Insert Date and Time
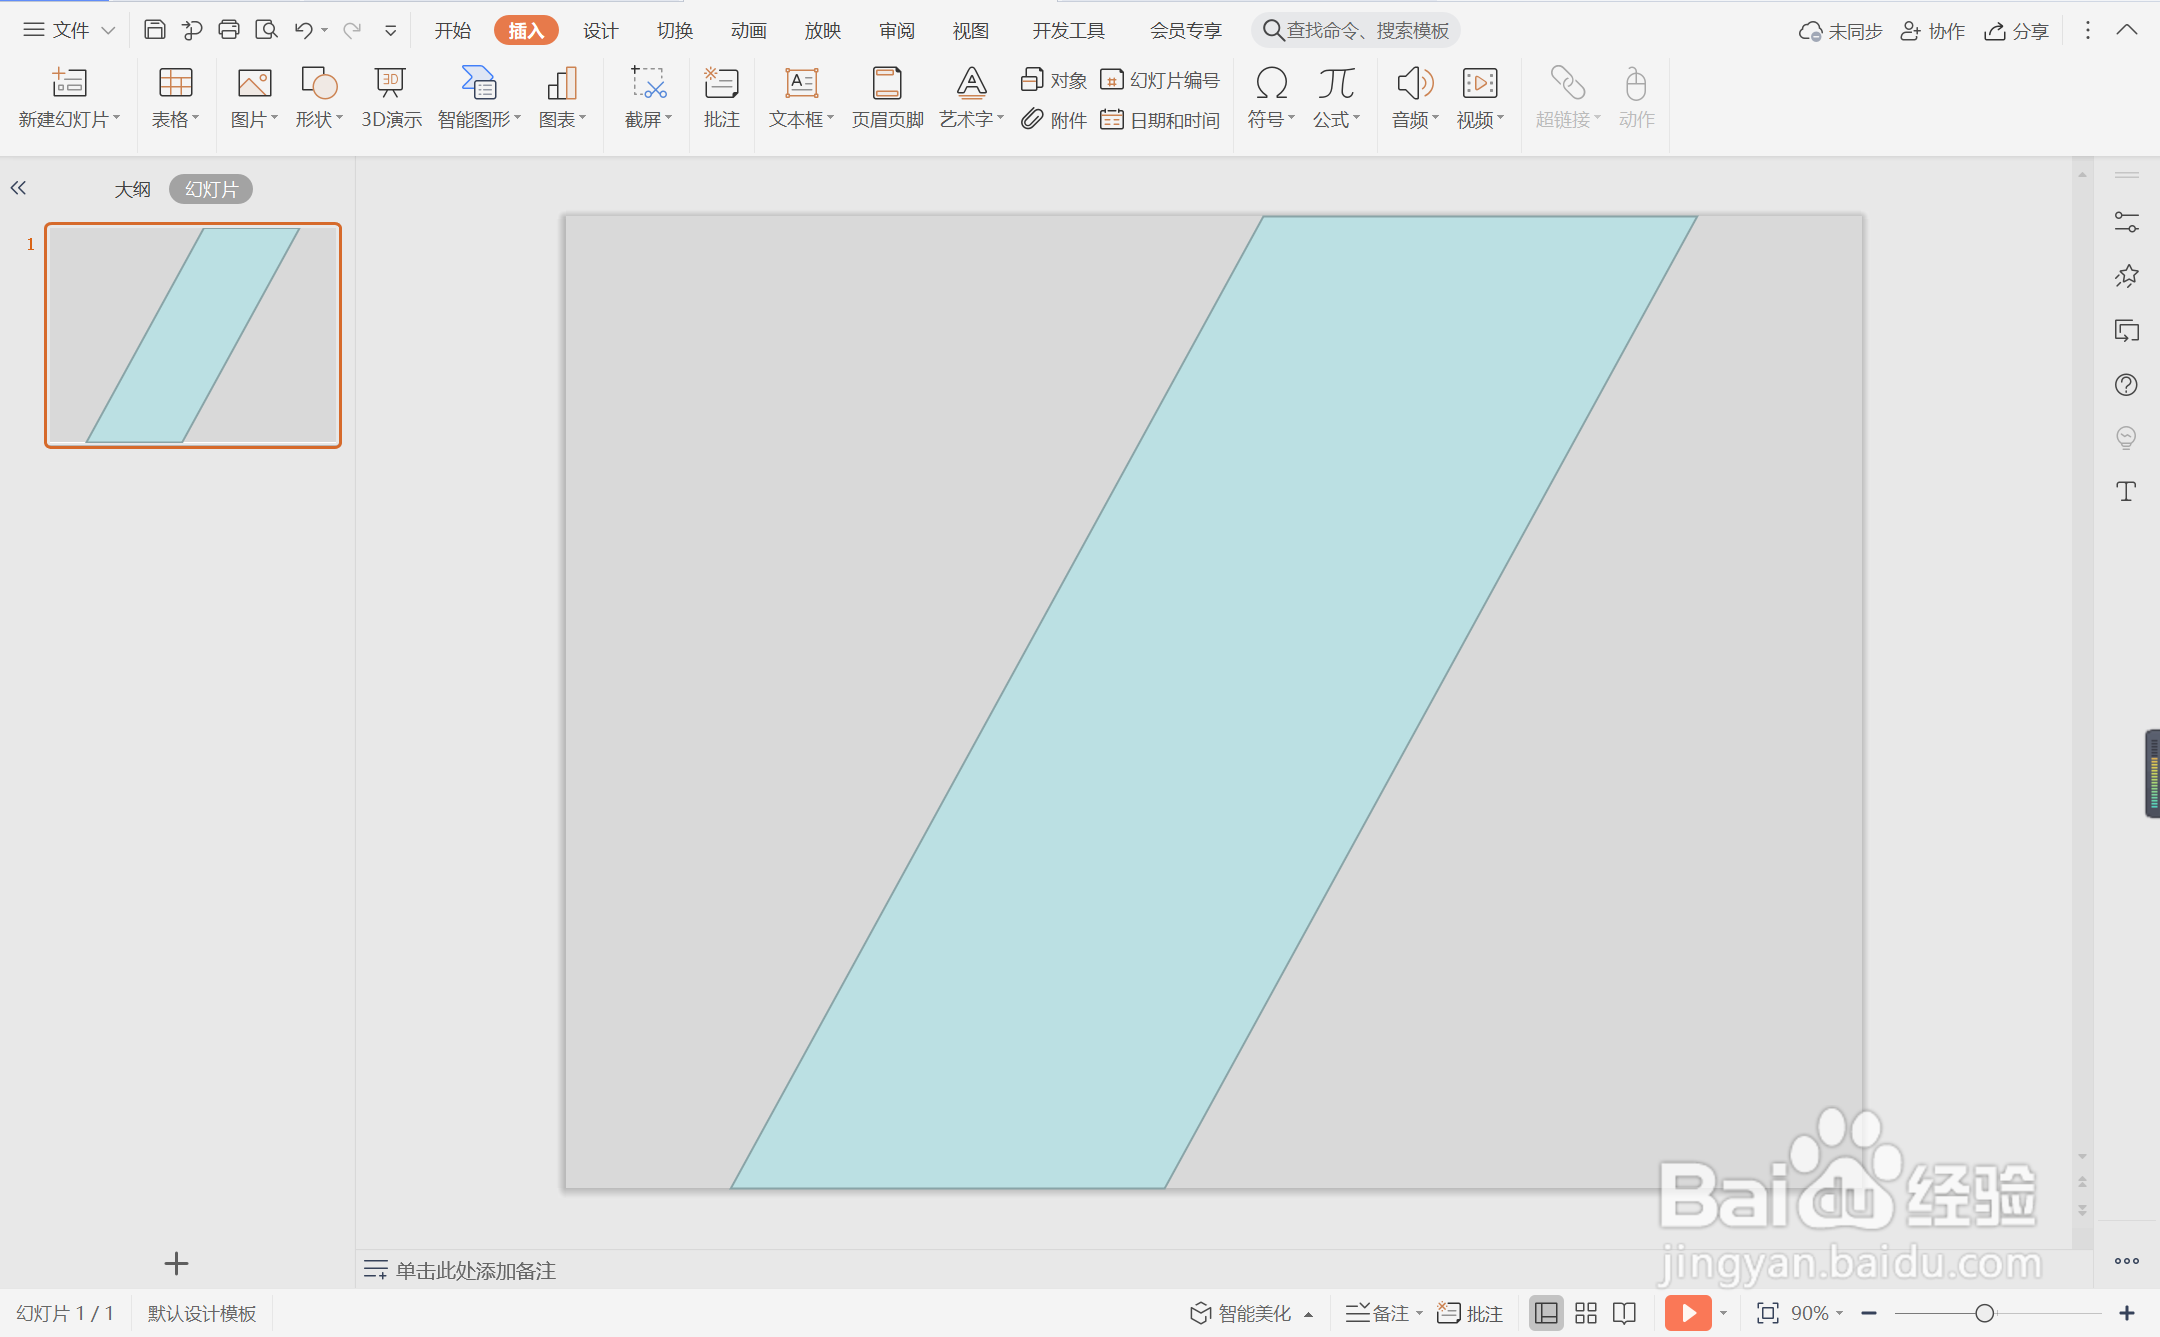This screenshot has width=2160, height=1337. (1160, 120)
